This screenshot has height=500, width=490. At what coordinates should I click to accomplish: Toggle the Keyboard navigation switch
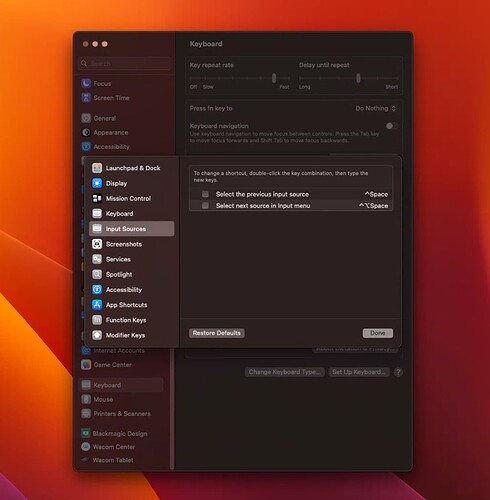[392, 126]
